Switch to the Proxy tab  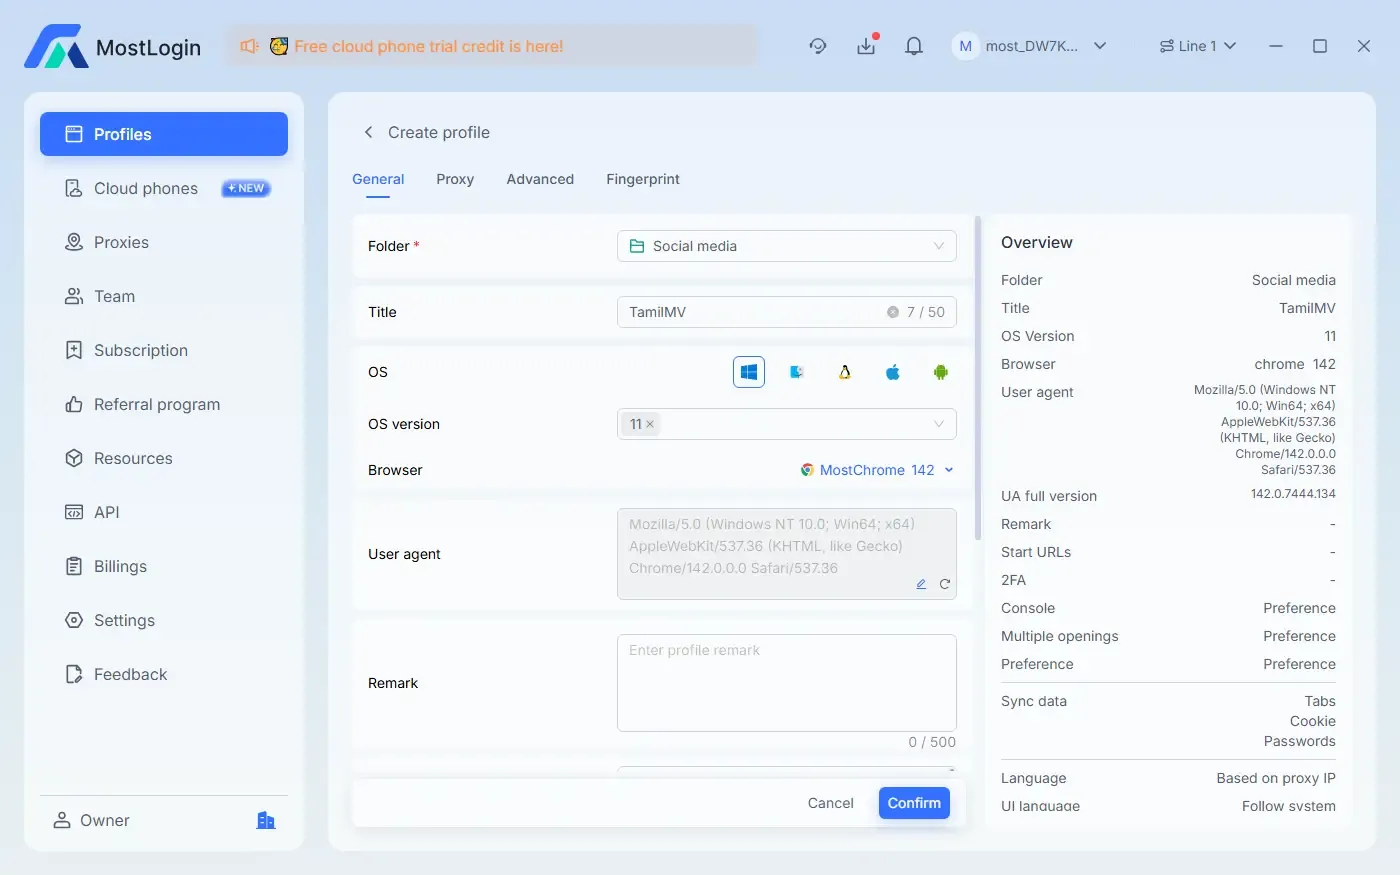click(455, 179)
